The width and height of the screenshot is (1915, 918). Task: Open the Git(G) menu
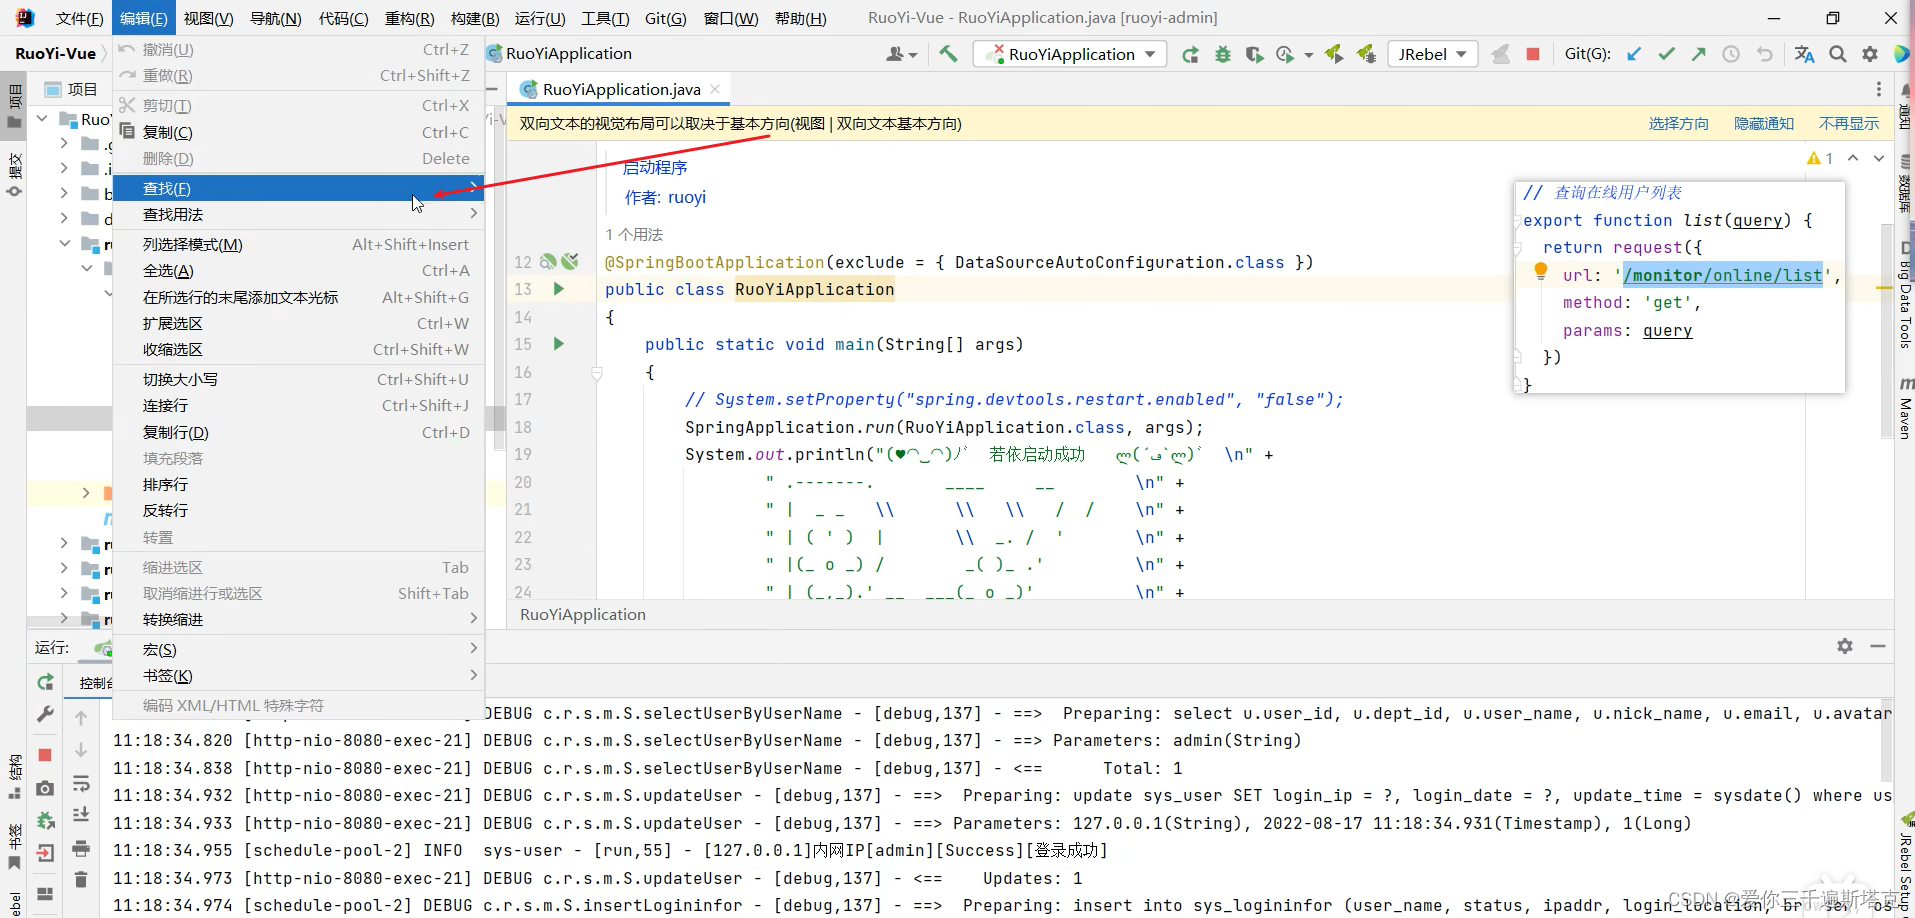[665, 18]
